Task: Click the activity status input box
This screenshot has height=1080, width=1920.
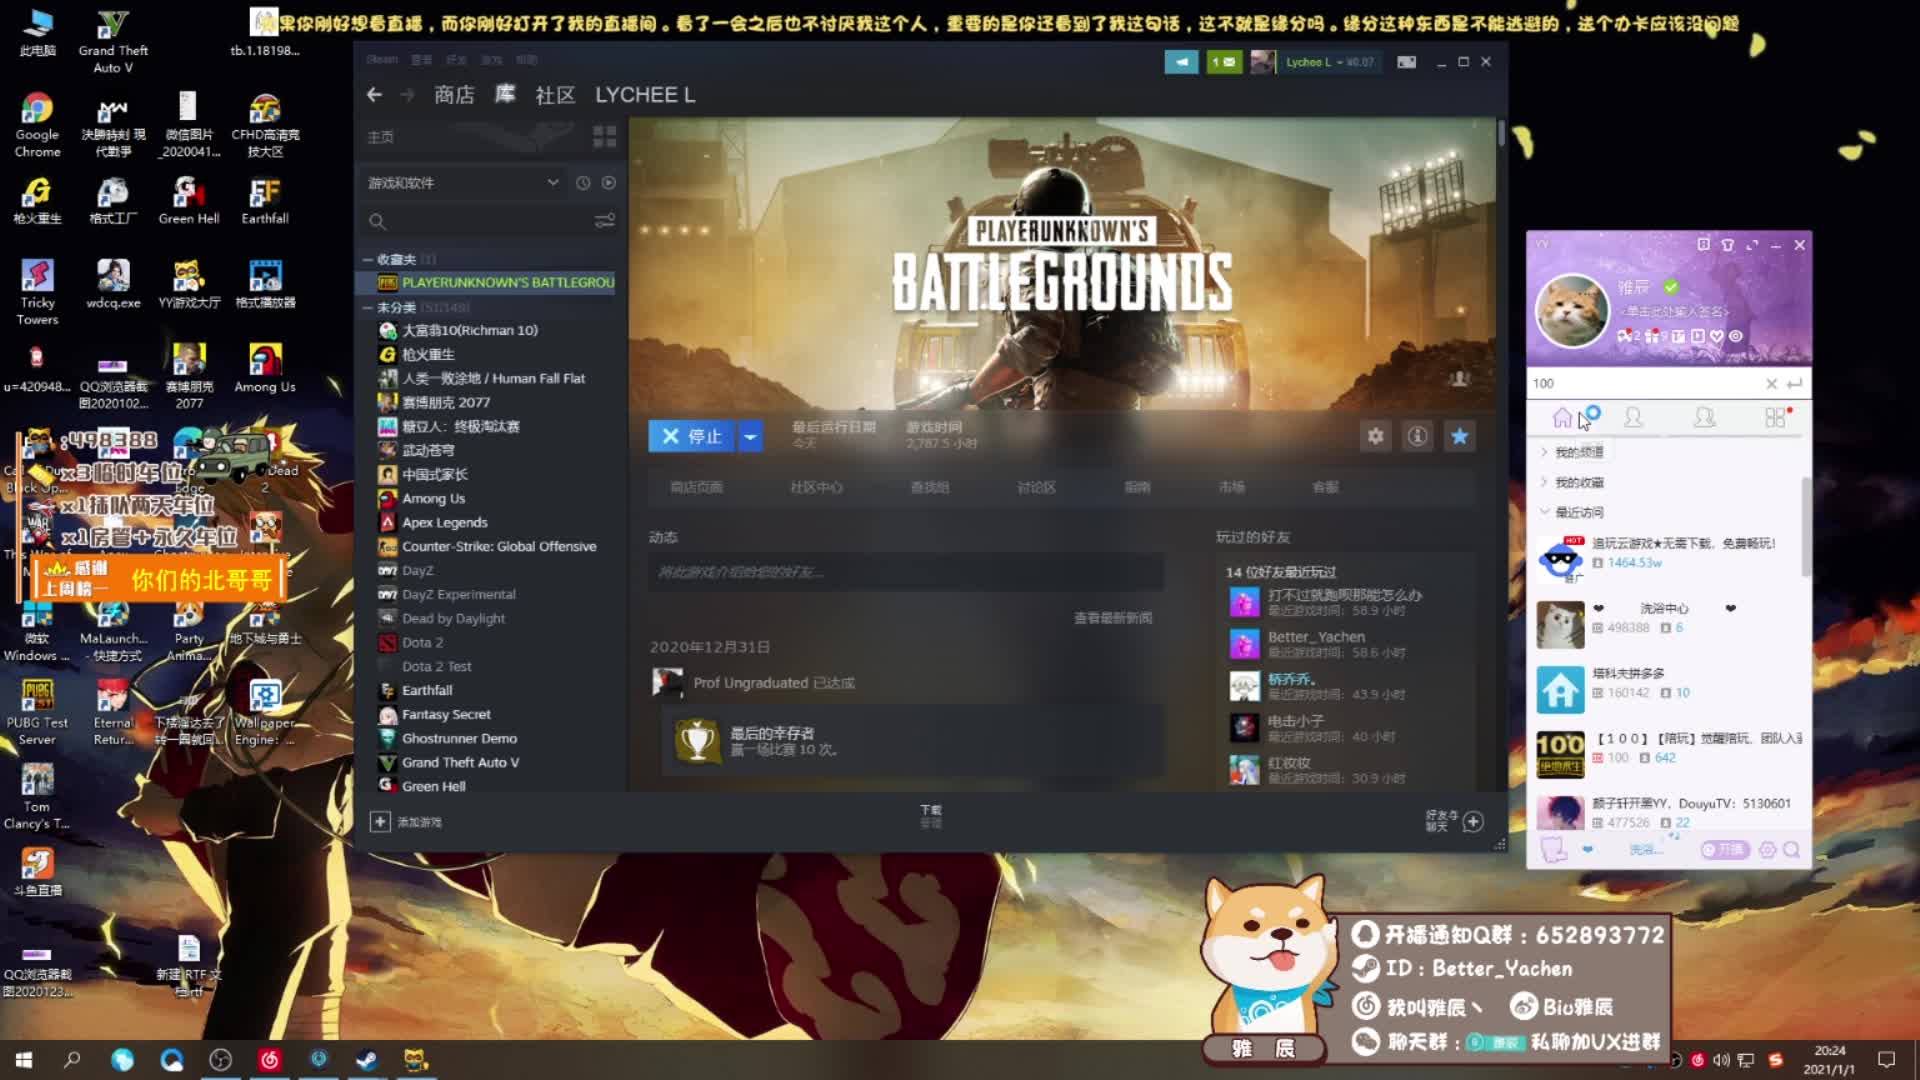Action: pyautogui.click(x=905, y=572)
